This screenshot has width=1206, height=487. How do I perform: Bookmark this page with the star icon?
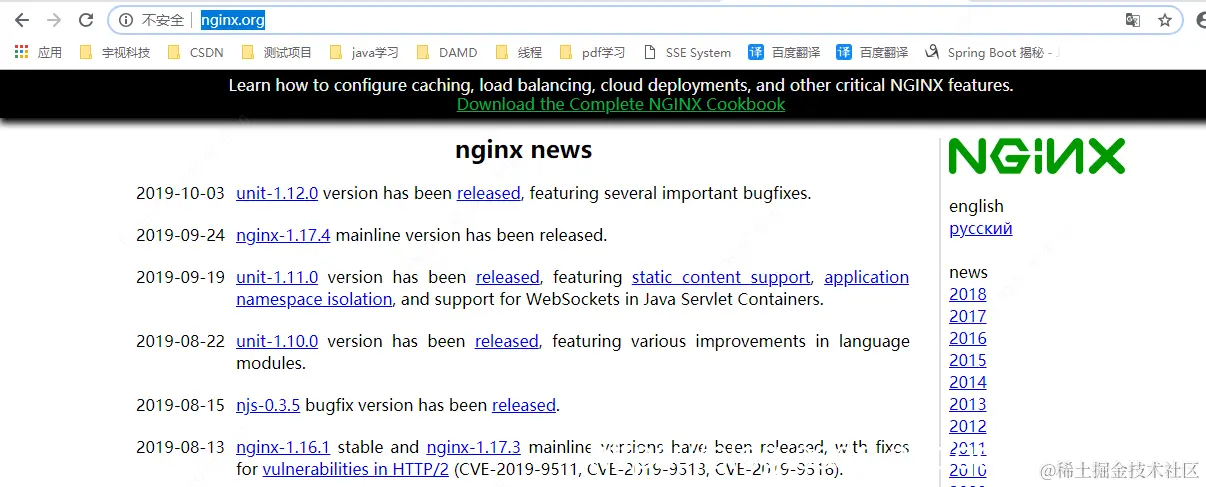click(1165, 20)
